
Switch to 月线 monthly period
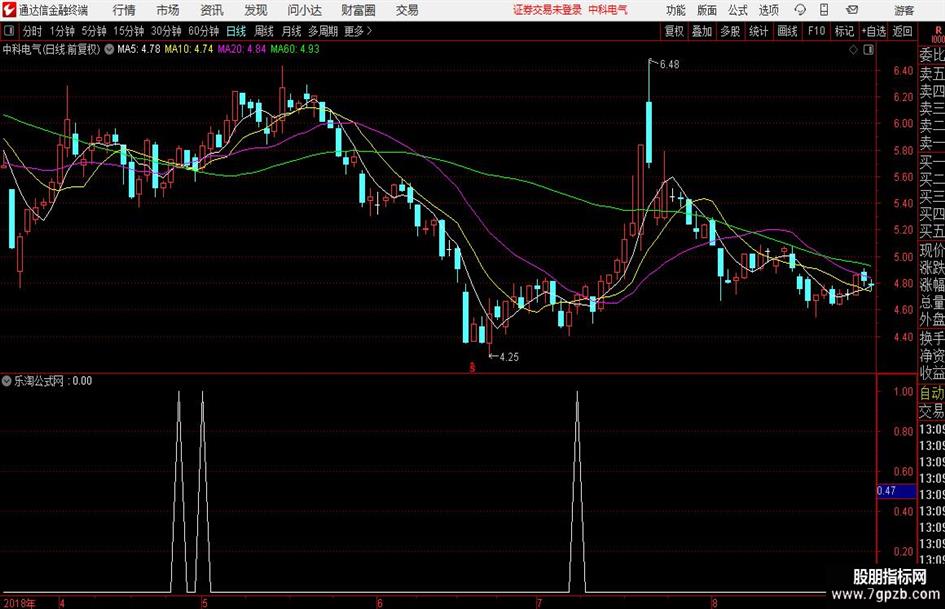(x=291, y=31)
